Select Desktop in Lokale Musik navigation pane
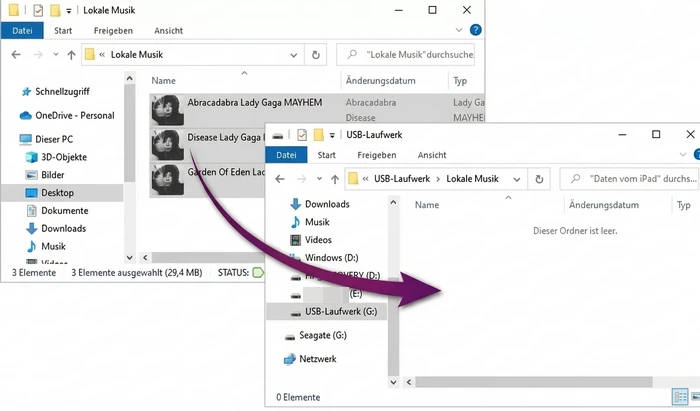Viewport: 700px width, 411px height. [62, 193]
